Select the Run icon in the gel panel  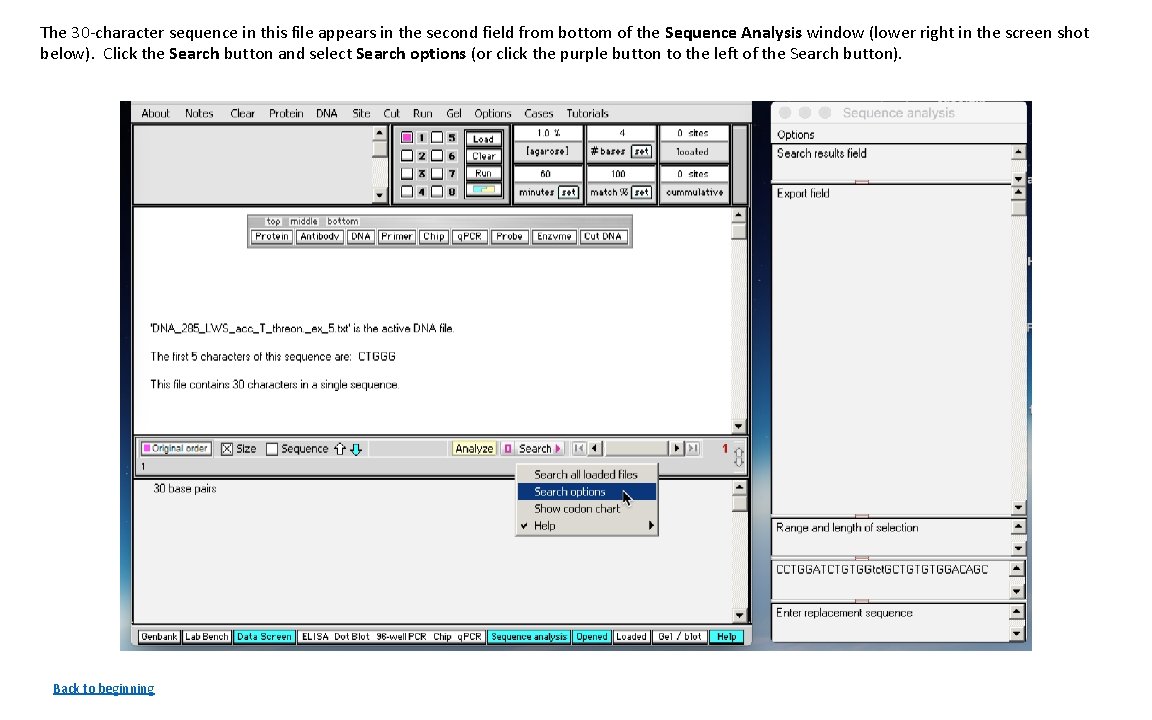coord(484,172)
